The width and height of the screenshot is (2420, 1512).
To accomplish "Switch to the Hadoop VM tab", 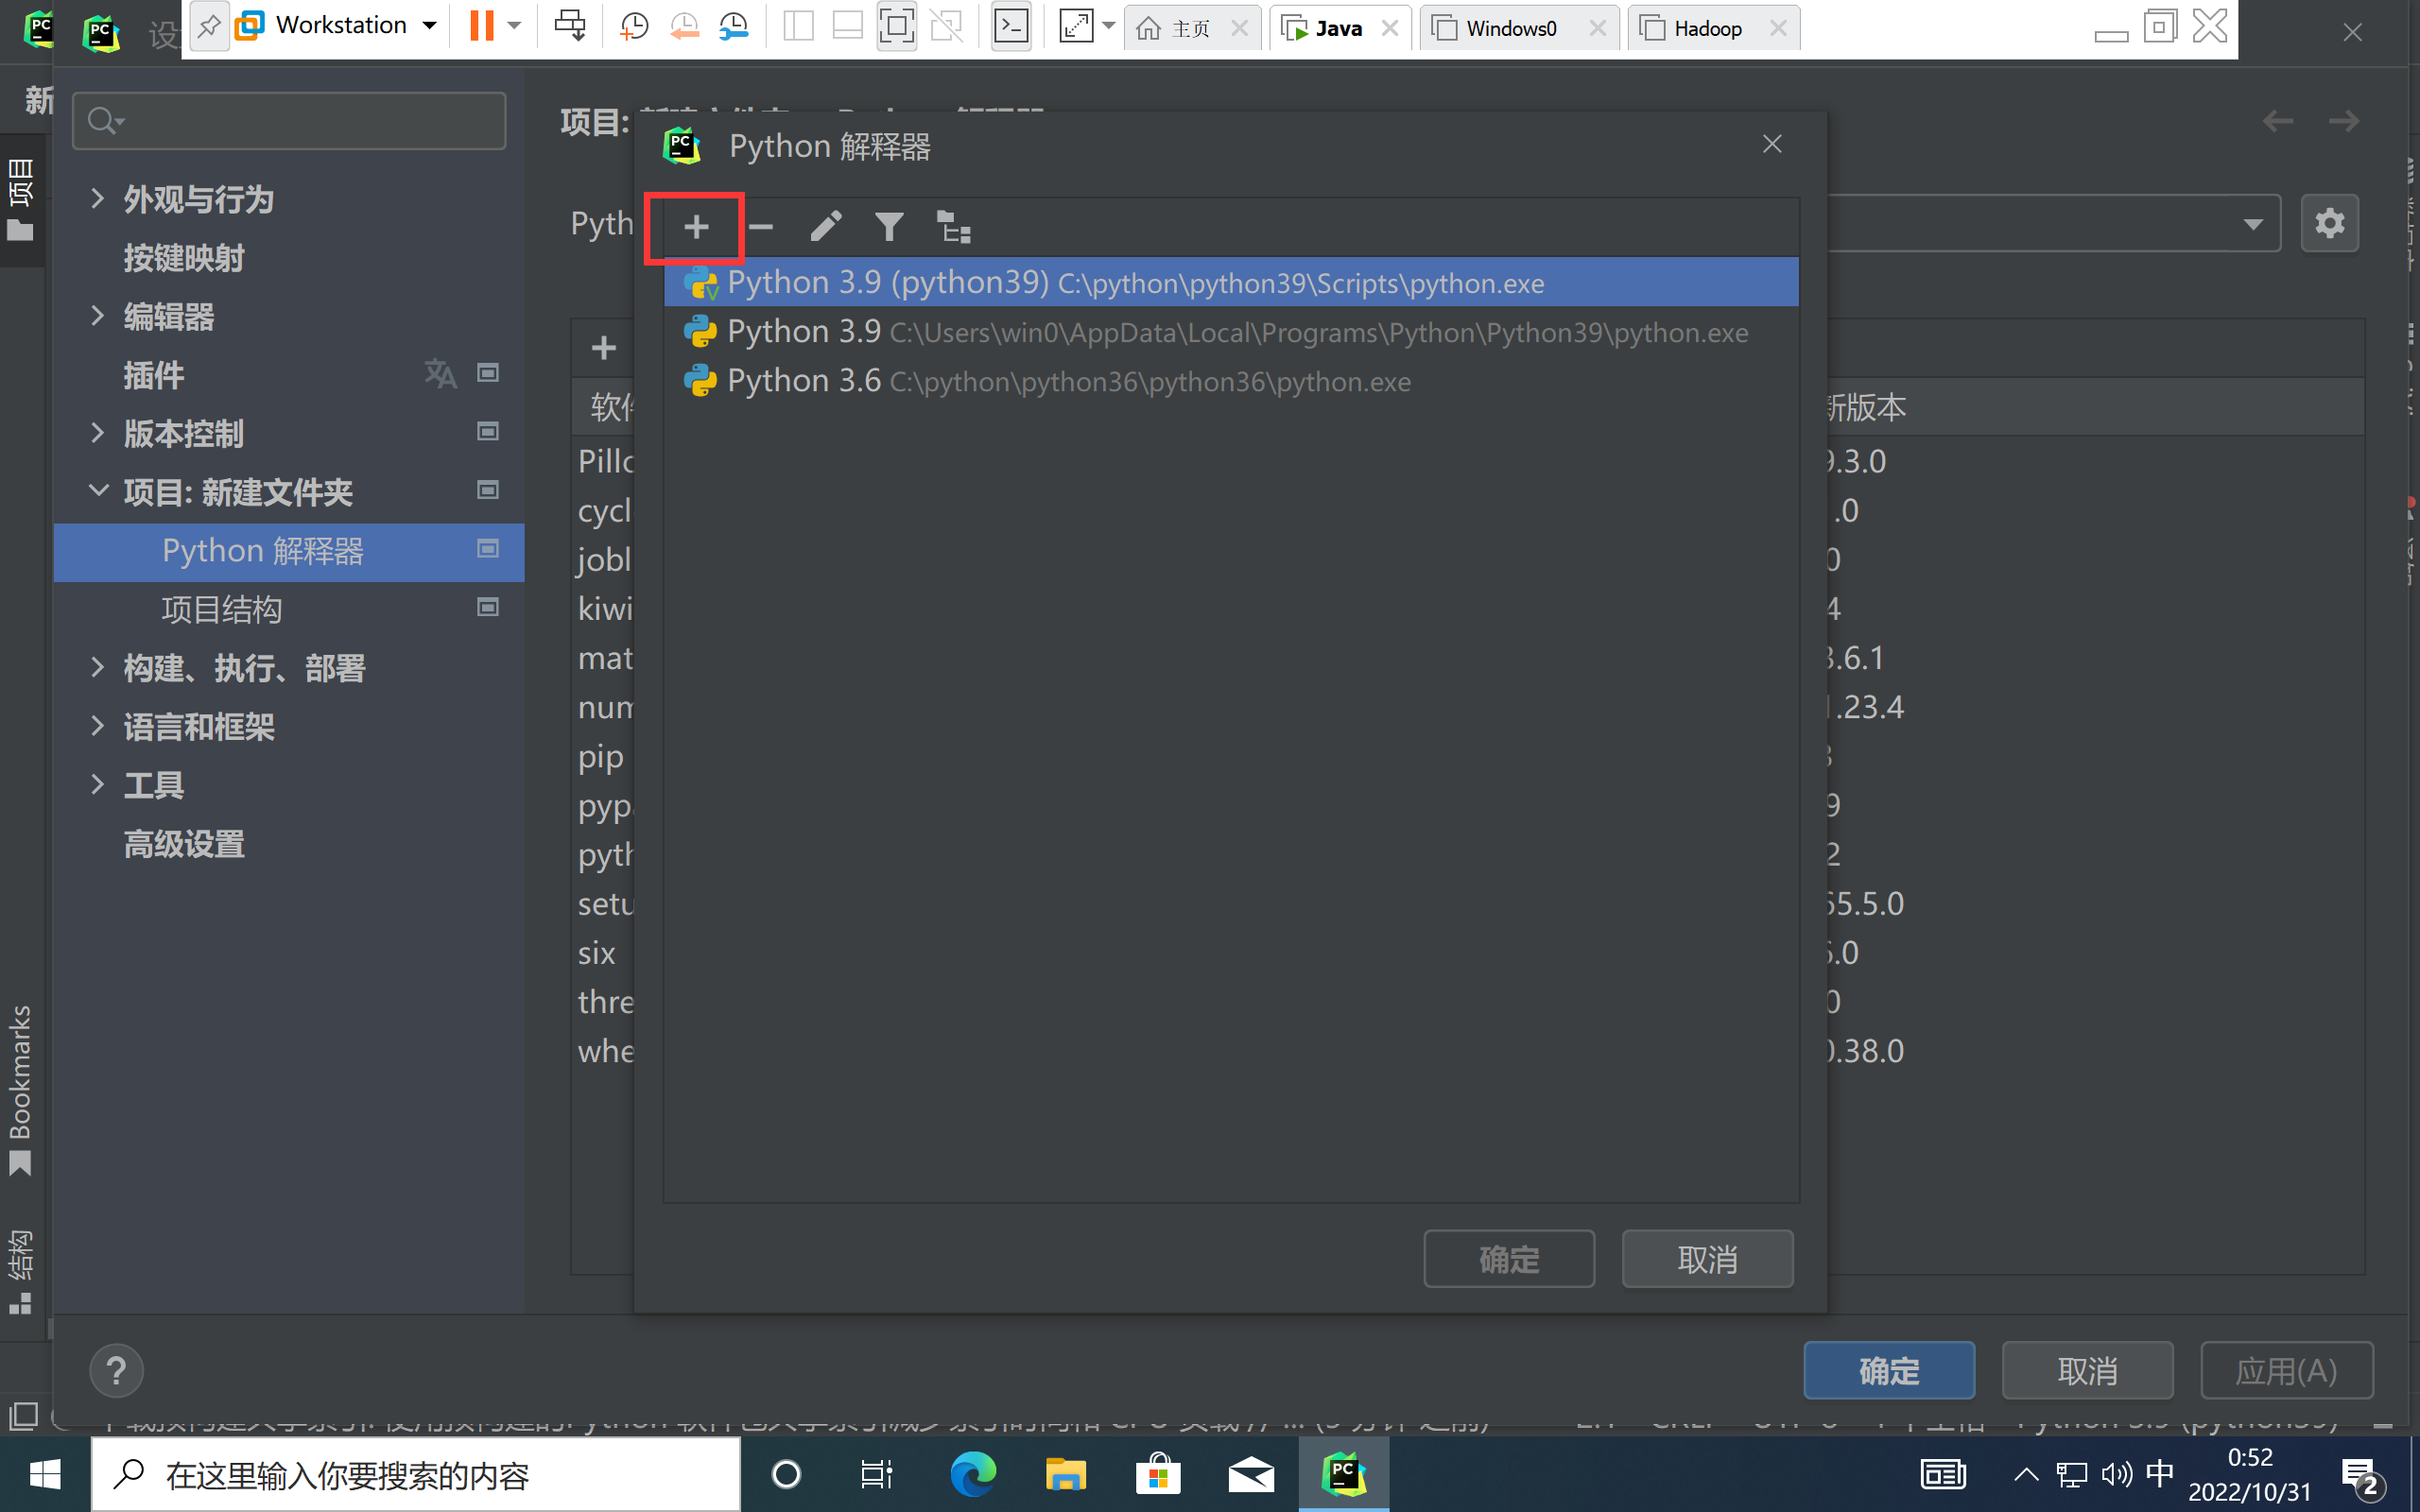I will click(x=1707, y=28).
